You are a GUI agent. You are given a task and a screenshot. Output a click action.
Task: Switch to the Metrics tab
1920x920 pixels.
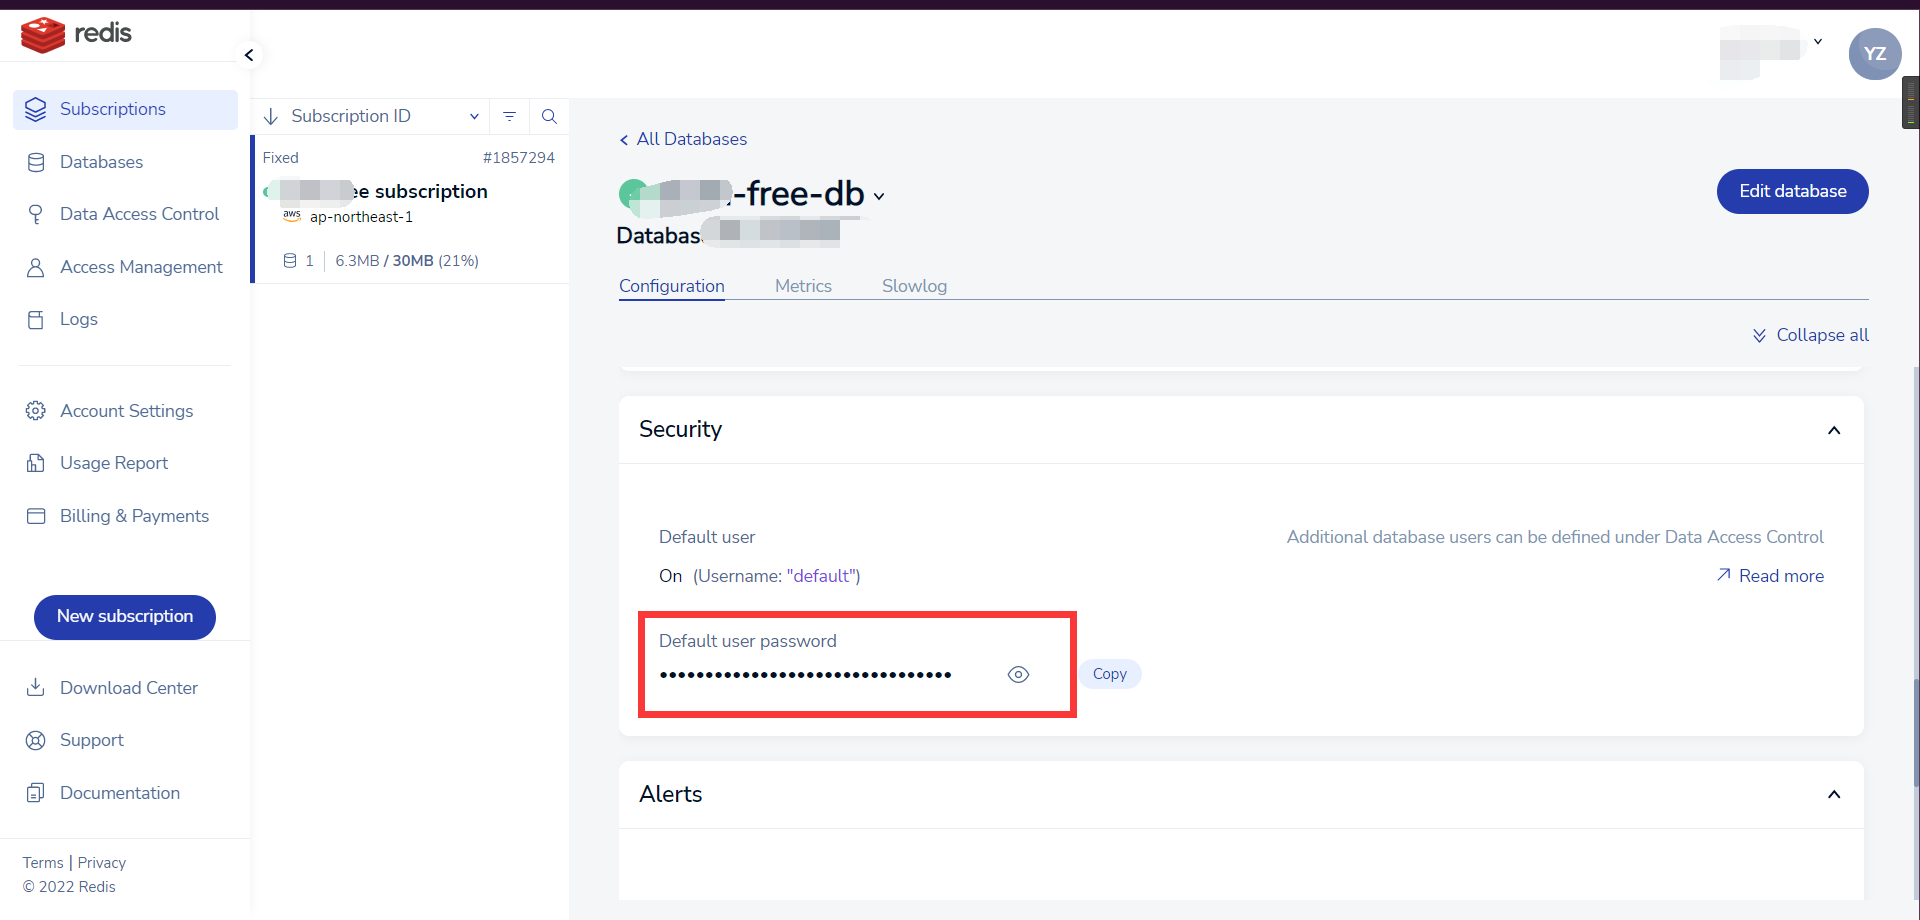click(803, 286)
